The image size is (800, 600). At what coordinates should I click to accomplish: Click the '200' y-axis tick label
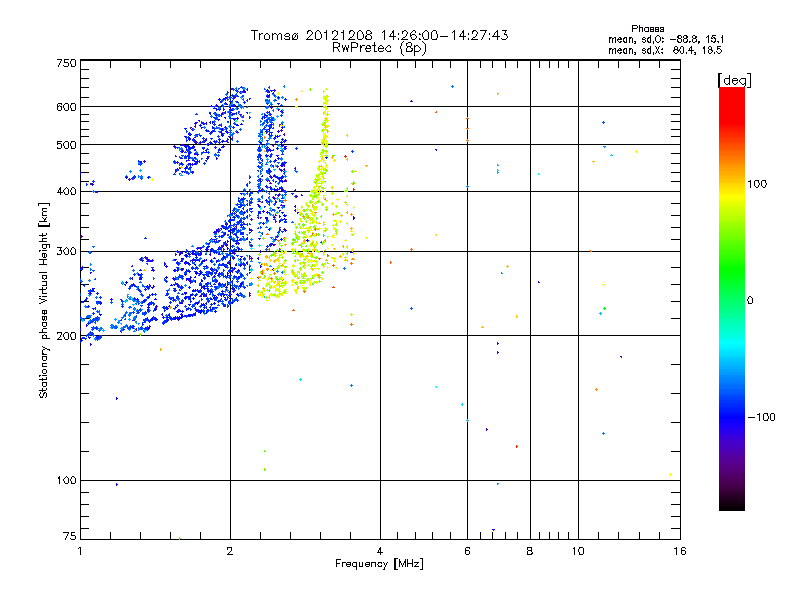[x=66, y=336]
